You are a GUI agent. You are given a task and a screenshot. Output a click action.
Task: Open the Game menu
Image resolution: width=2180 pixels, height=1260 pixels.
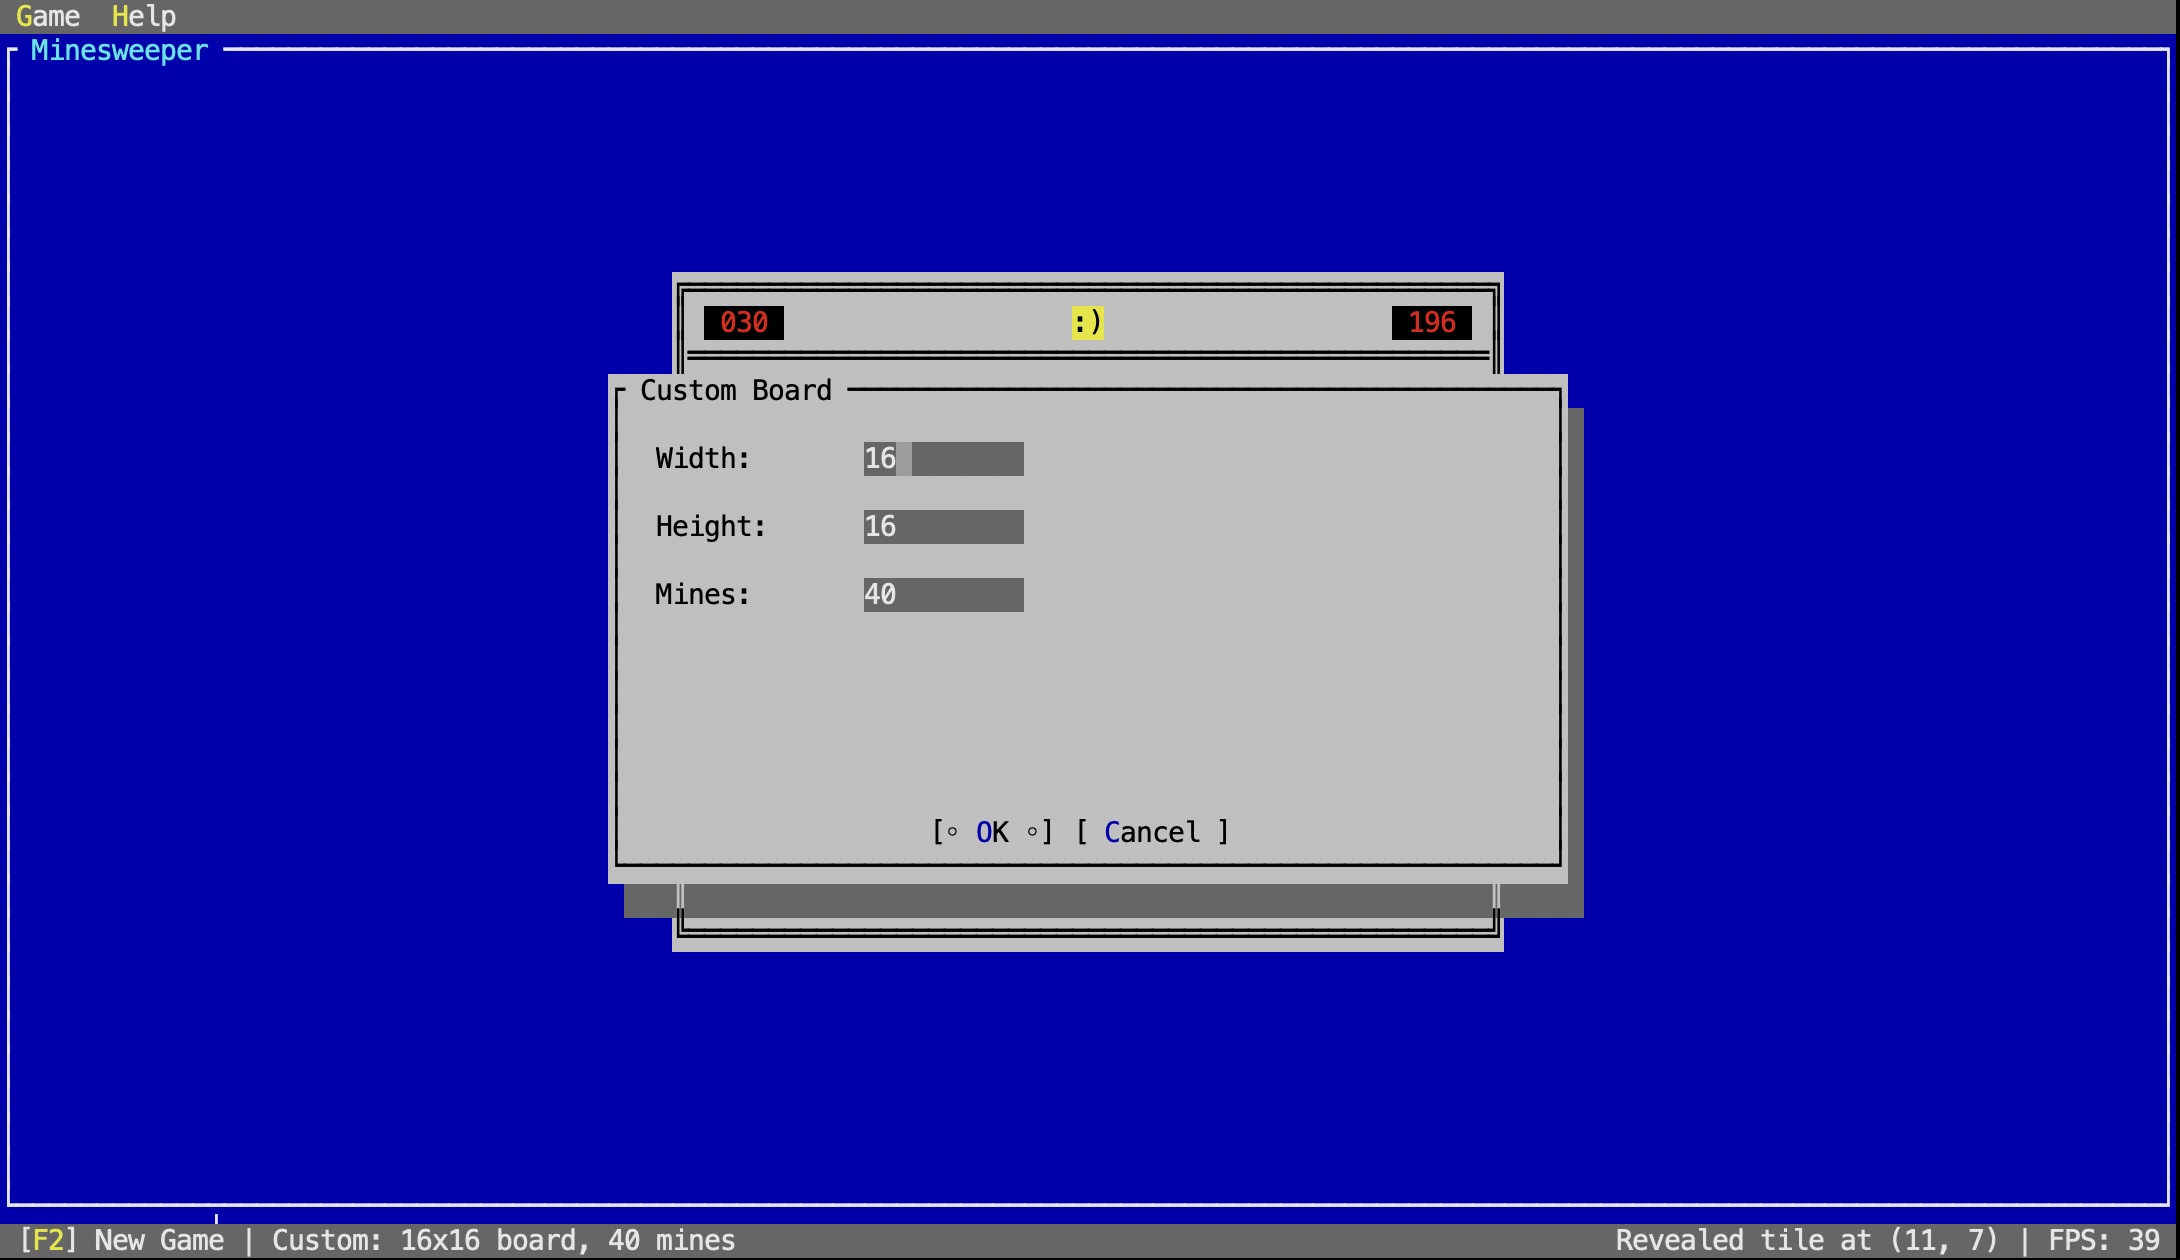[47, 16]
